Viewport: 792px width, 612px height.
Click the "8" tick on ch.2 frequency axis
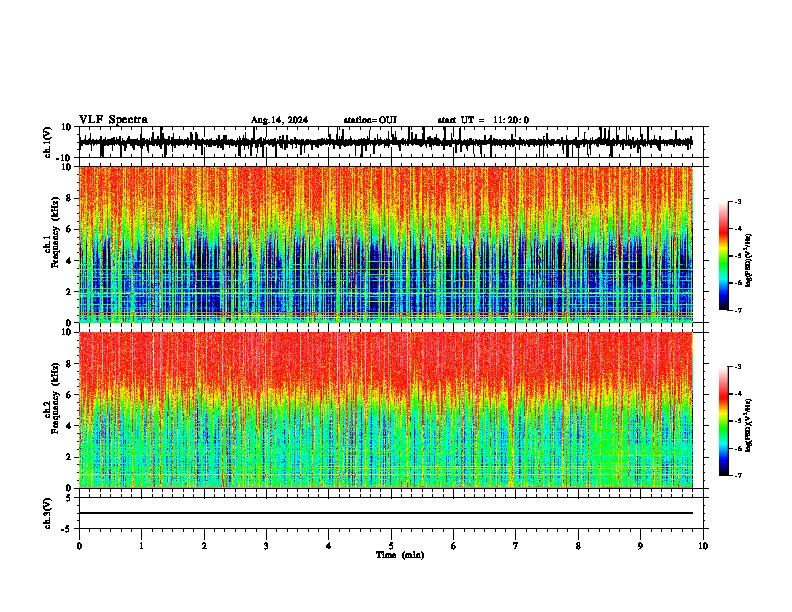tap(69, 364)
